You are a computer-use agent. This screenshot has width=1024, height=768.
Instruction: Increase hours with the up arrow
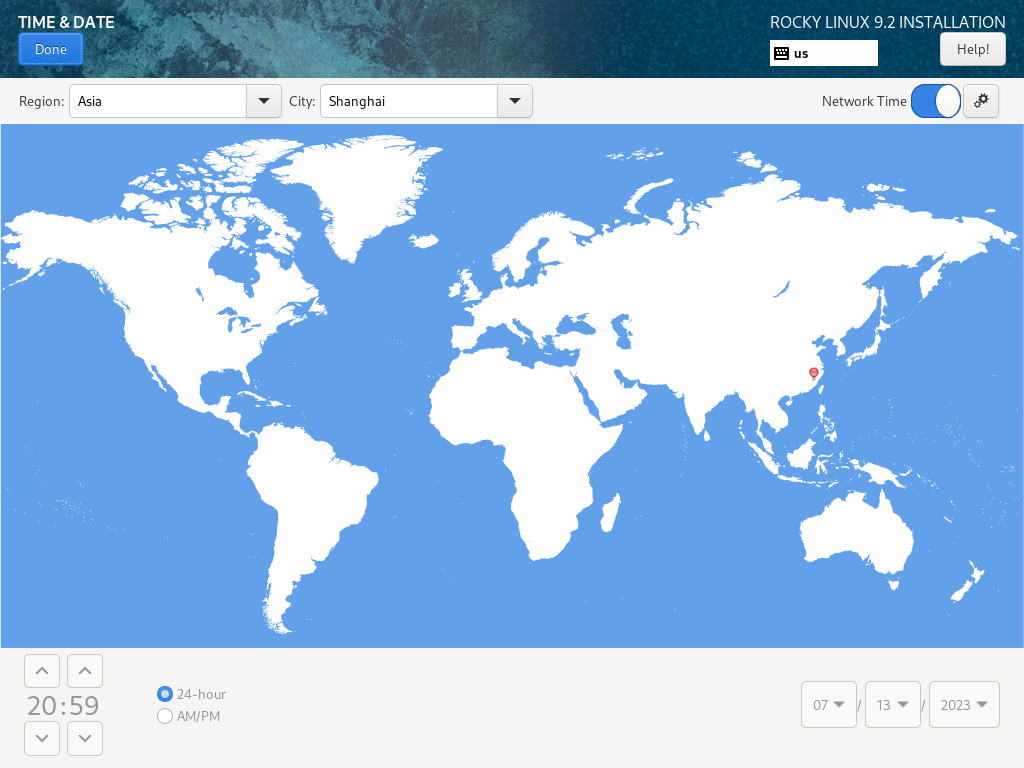tap(42, 671)
